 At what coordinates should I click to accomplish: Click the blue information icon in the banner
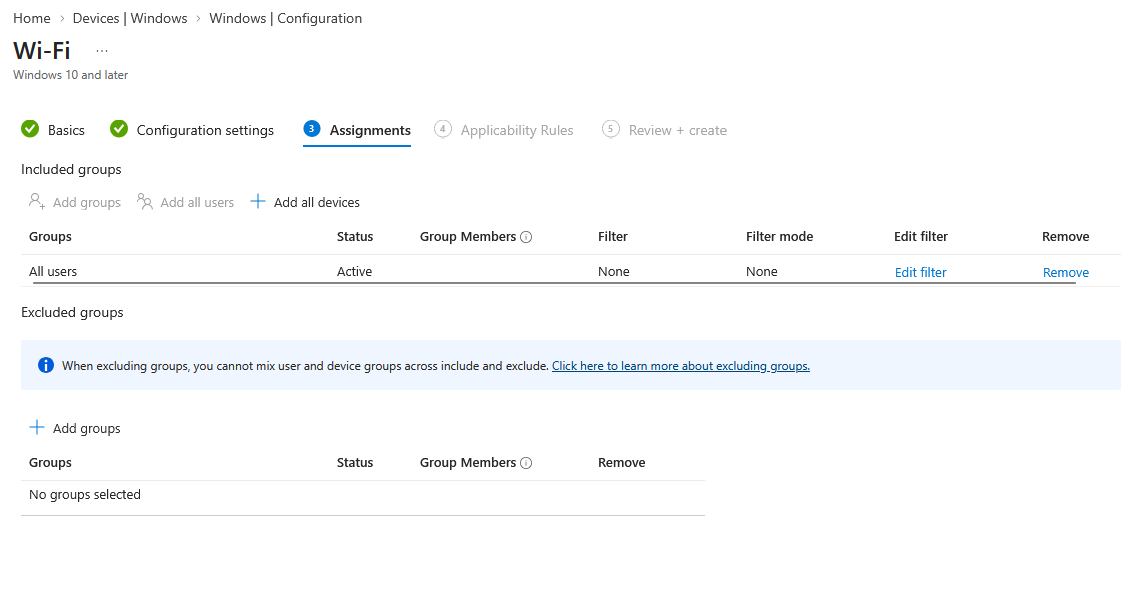click(x=46, y=365)
